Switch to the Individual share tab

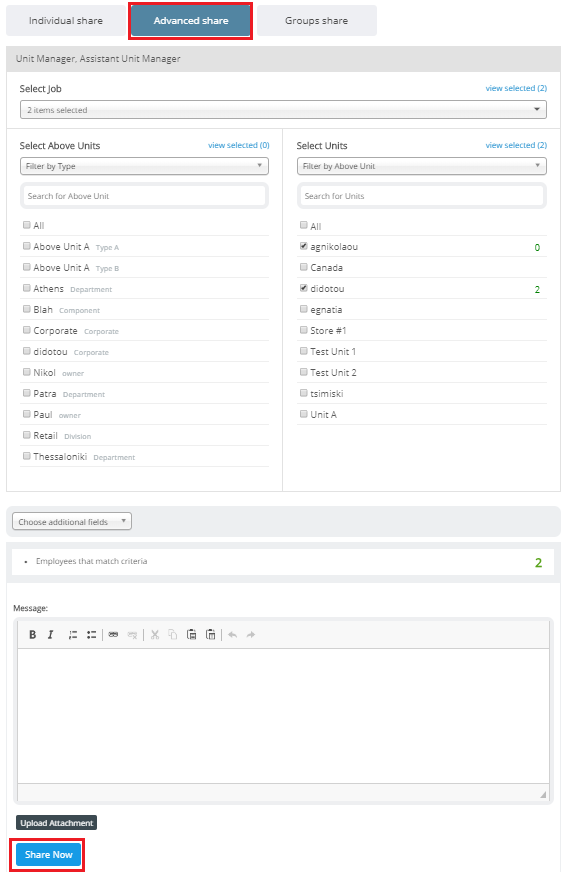[x=66, y=21]
